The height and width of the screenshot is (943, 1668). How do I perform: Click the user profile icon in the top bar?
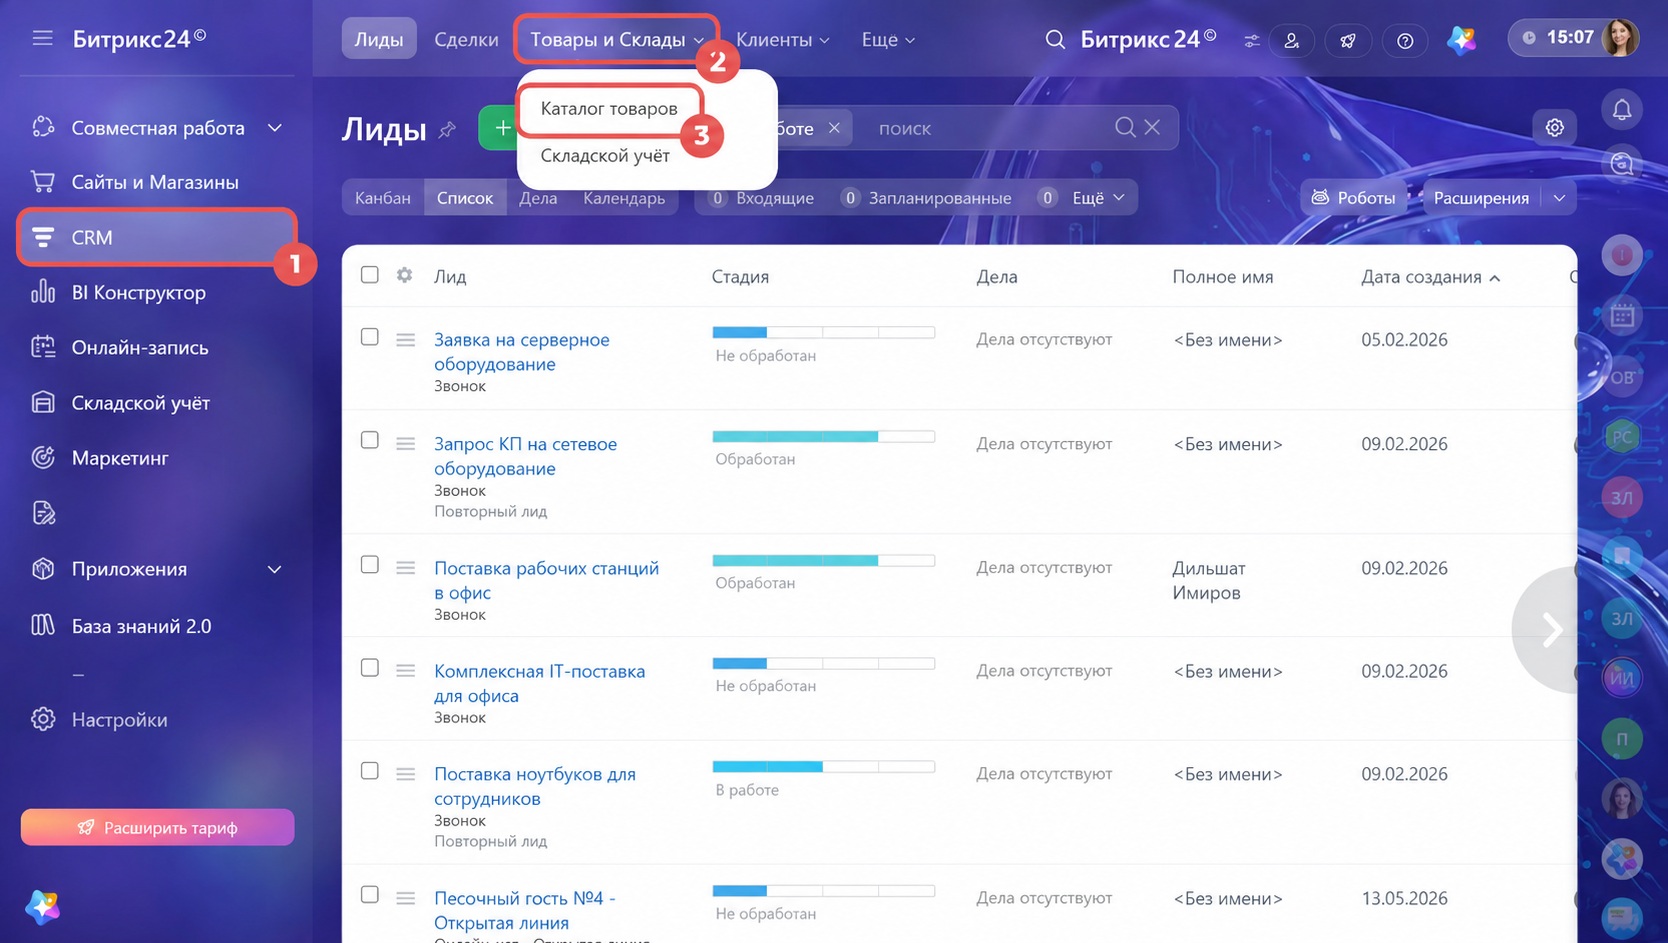click(1292, 41)
